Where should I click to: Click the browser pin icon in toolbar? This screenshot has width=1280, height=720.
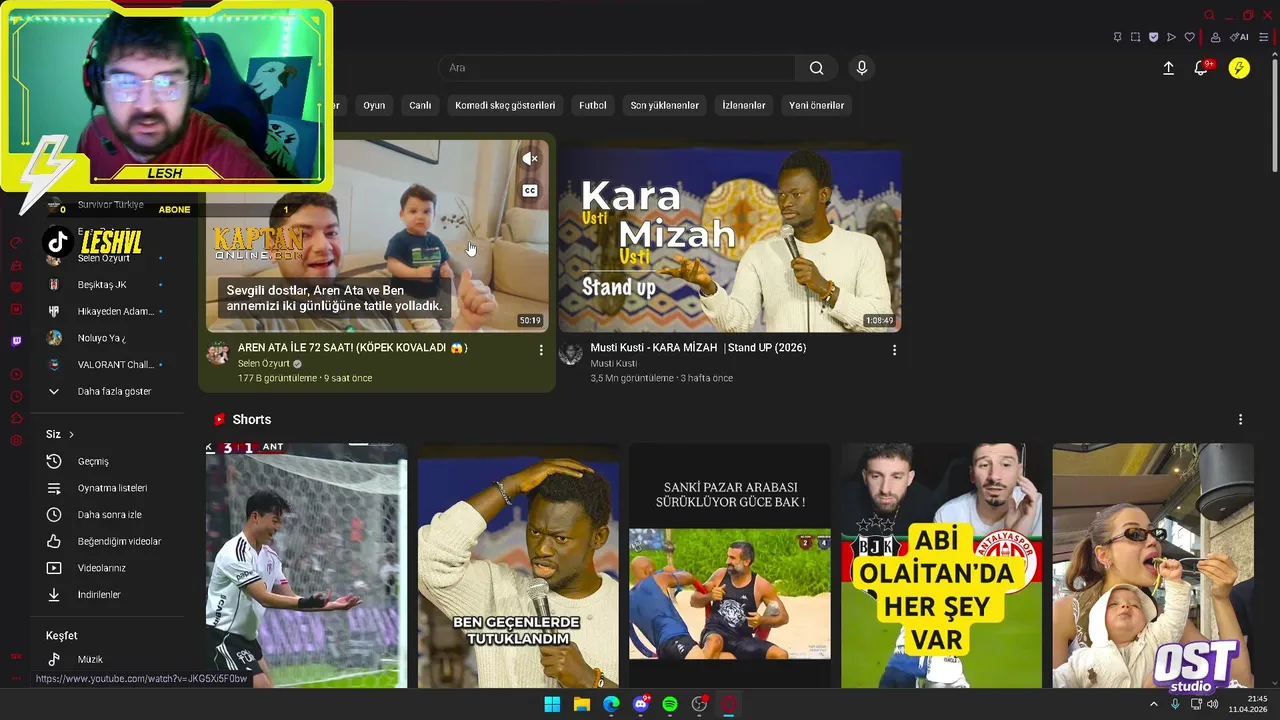tap(1117, 37)
